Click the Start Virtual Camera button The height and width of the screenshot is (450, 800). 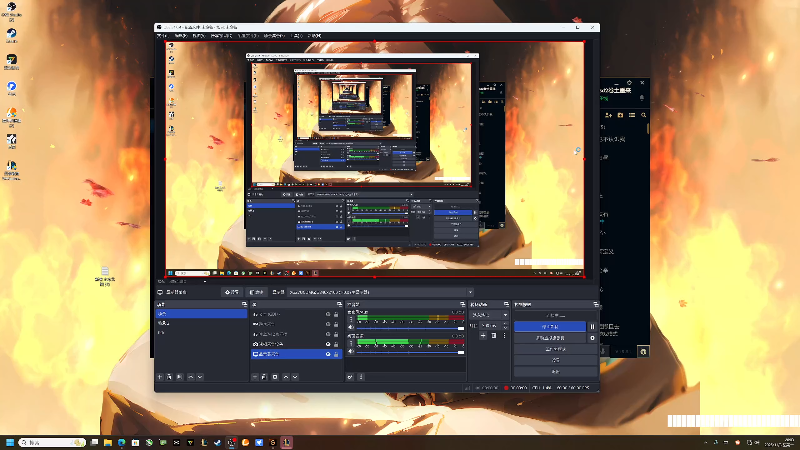[550, 338]
